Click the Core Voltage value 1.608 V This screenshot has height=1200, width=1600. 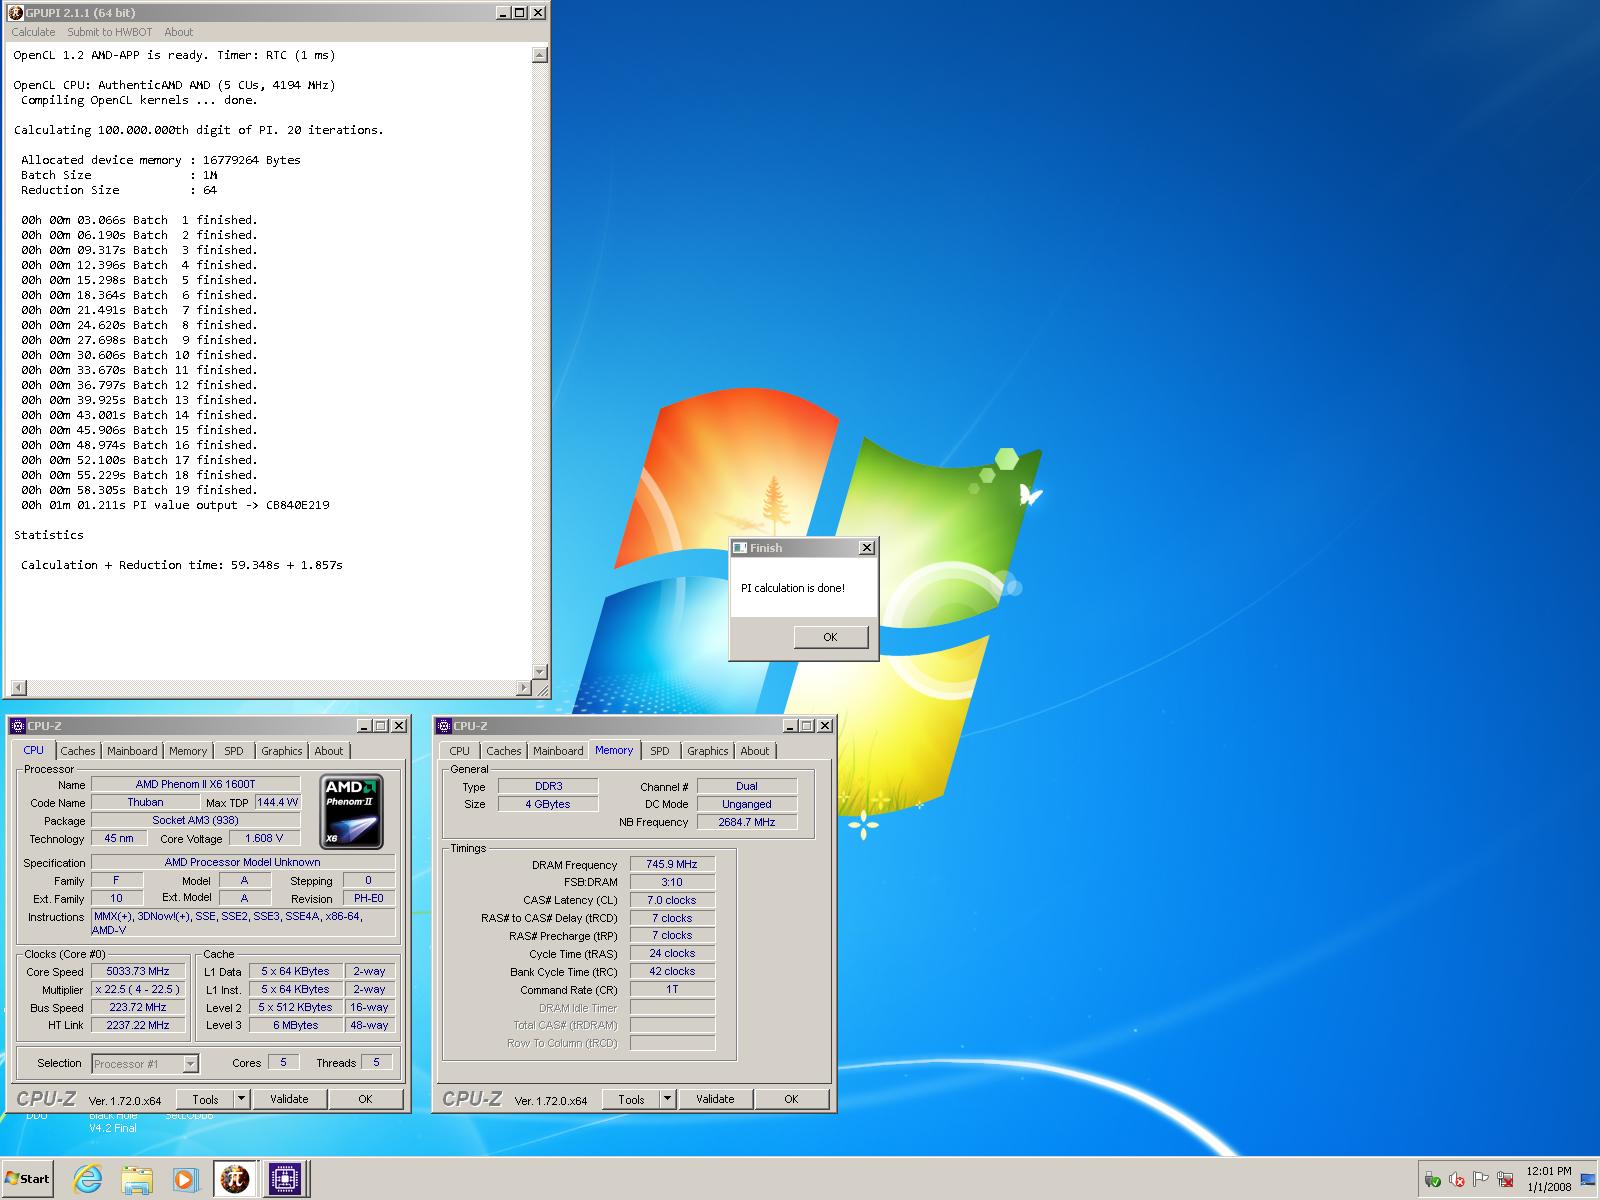[x=265, y=838]
